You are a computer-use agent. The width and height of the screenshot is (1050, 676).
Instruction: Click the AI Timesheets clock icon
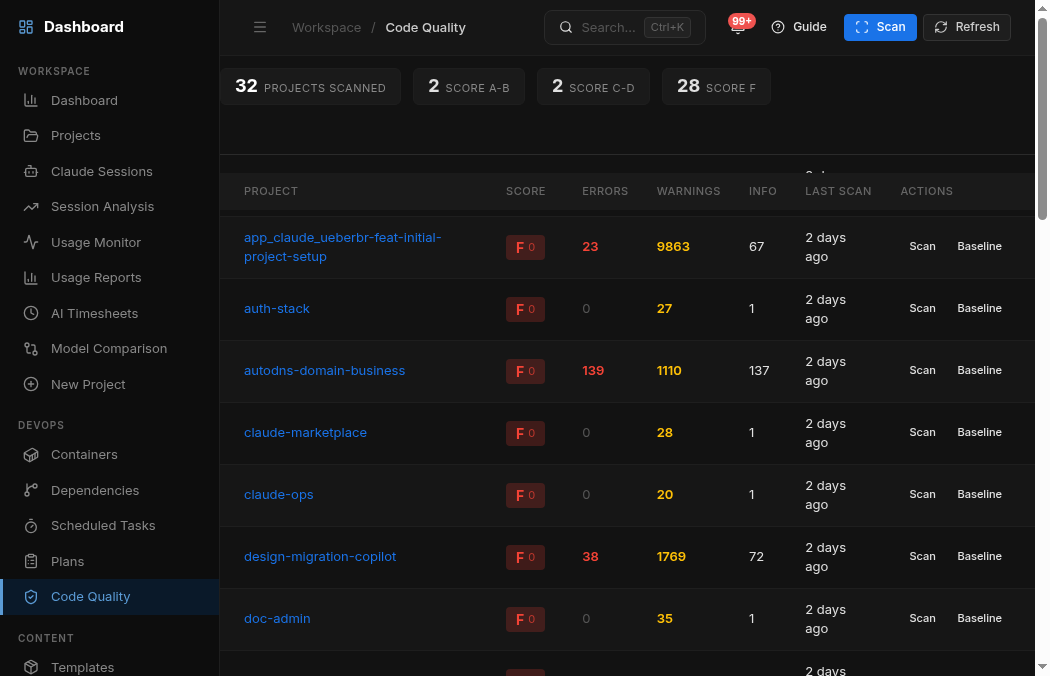click(x=31, y=314)
